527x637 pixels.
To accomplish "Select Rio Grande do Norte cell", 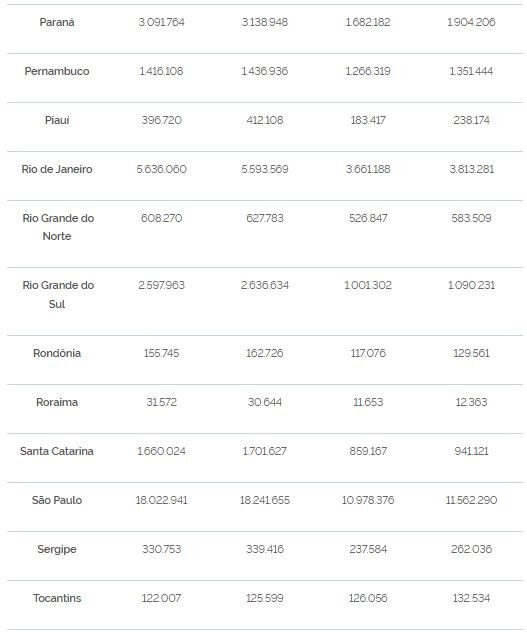I will (58, 227).
